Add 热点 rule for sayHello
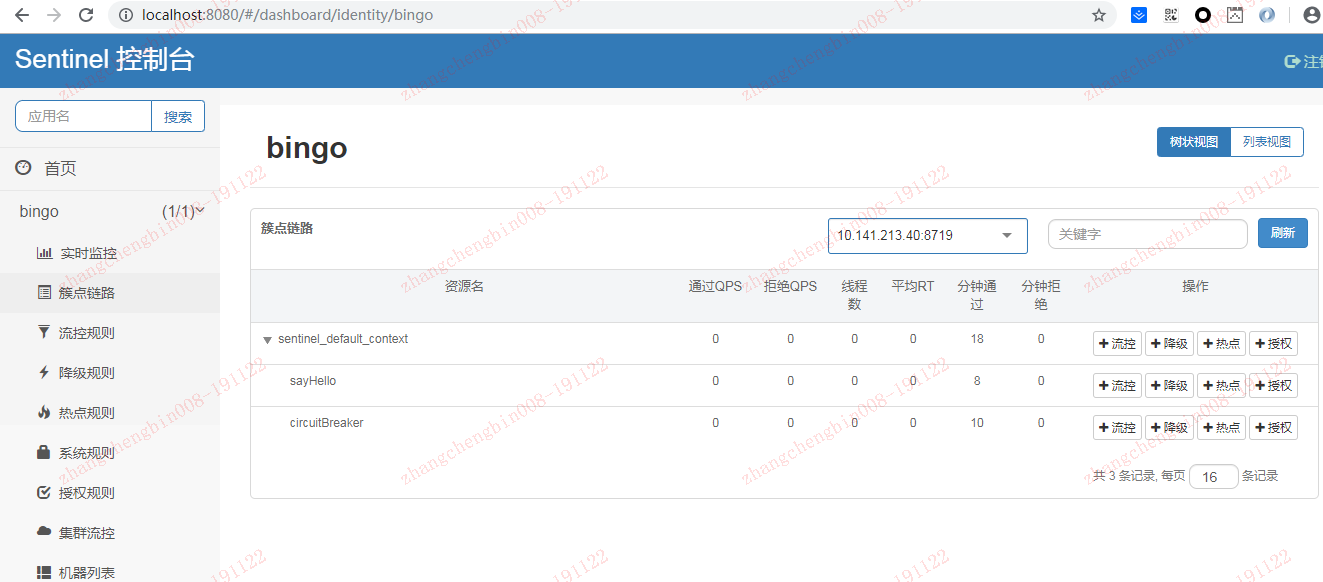Viewport: 1323px width, 582px height. (x=1221, y=386)
